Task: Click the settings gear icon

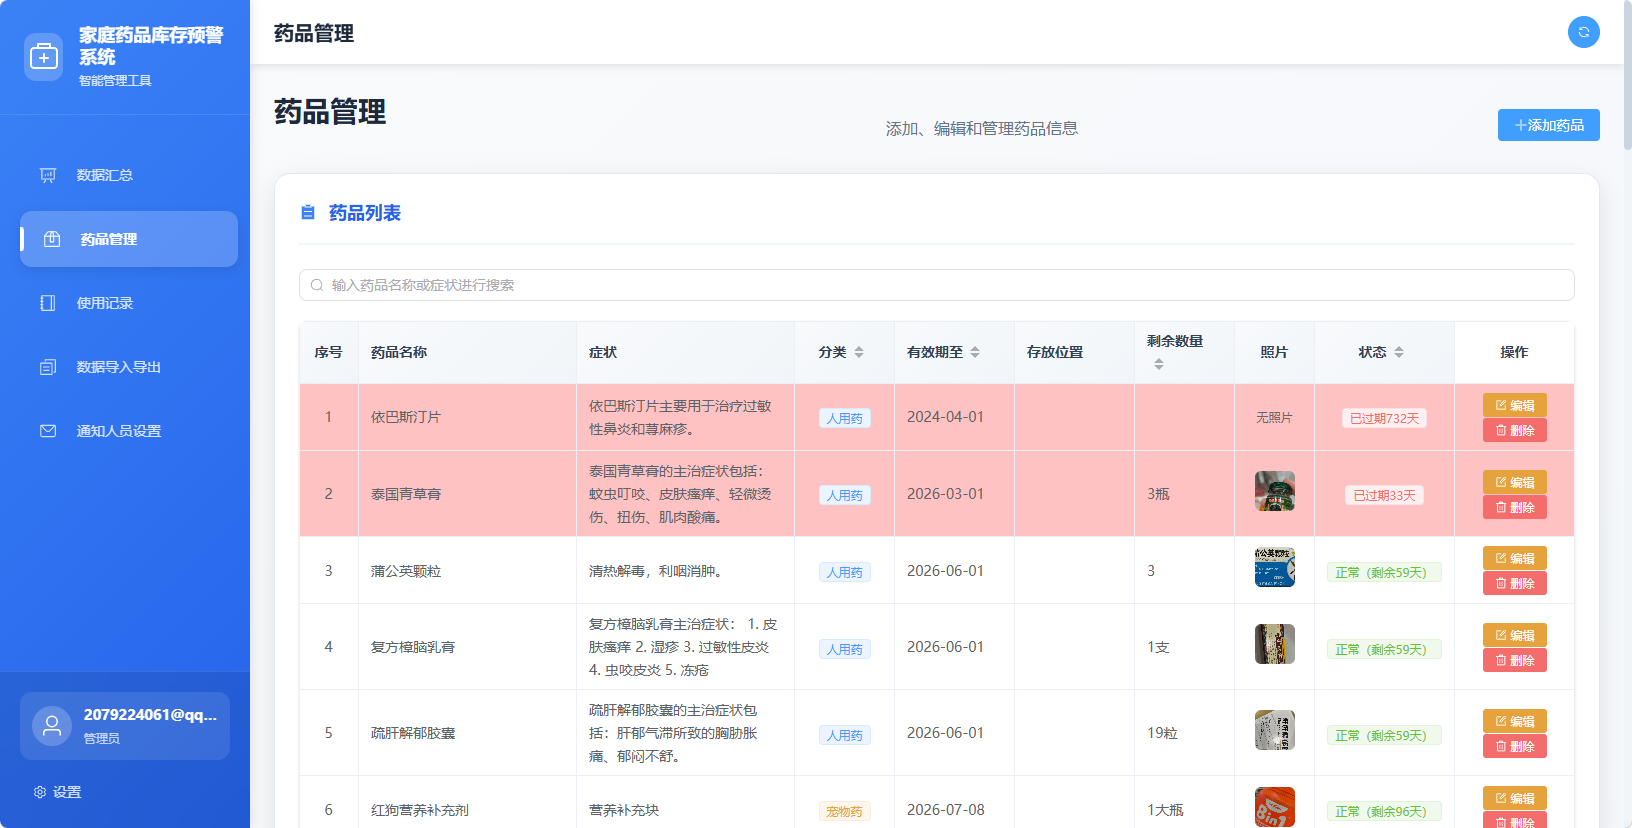Action: pyautogui.click(x=40, y=792)
